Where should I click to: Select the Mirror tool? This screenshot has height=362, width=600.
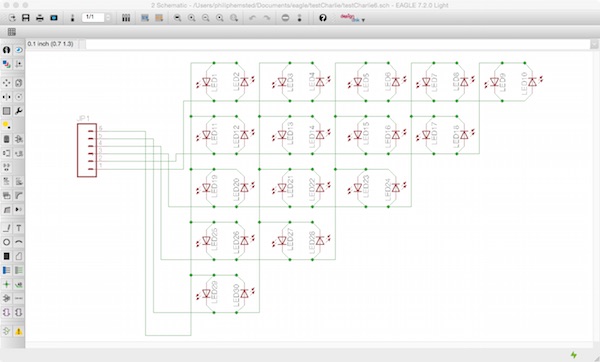[x=7, y=97]
